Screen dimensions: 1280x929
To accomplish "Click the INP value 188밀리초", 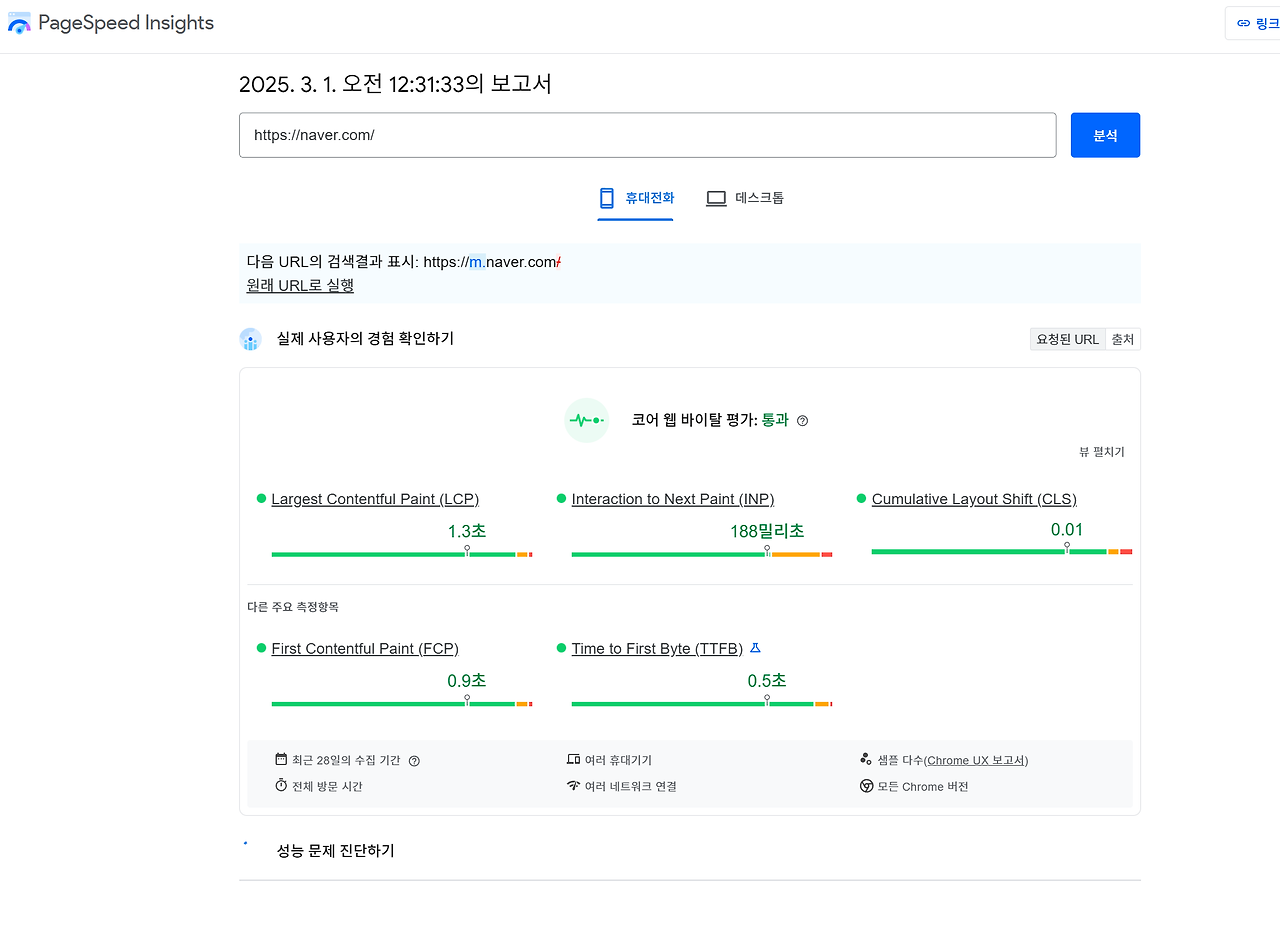I will [x=767, y=531].
